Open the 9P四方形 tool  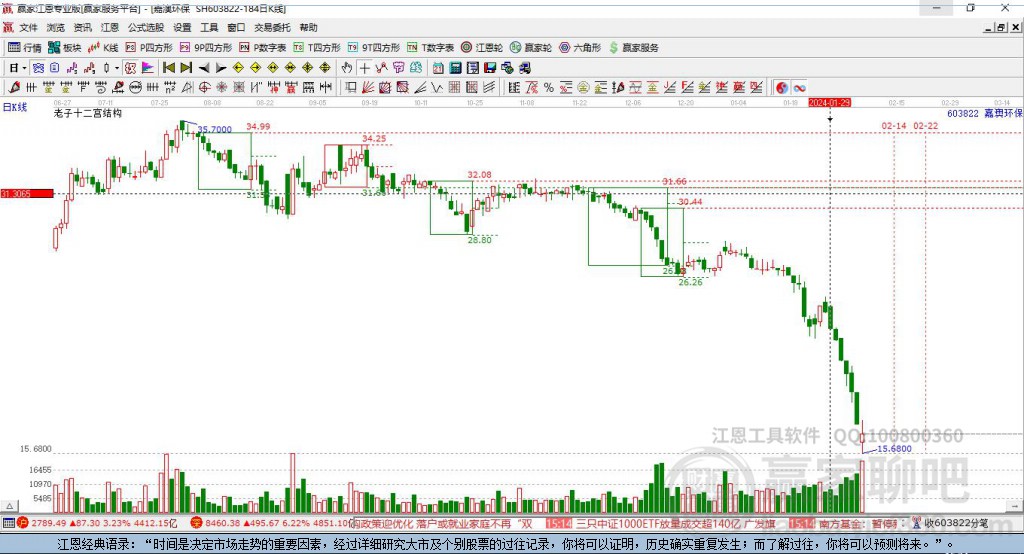pyautogui.click(x=206, y=48)
